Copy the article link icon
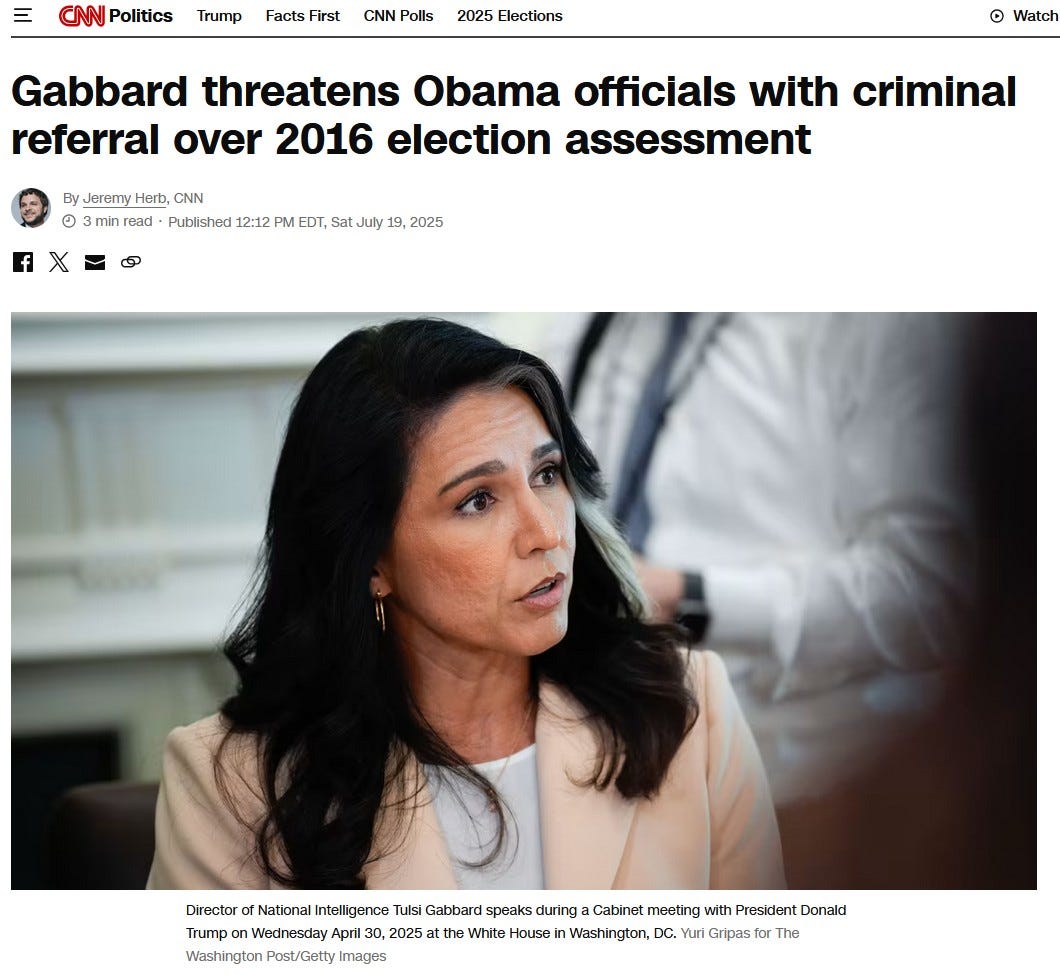The height and width of the screenshot is (975, 1060). (130, 262)
